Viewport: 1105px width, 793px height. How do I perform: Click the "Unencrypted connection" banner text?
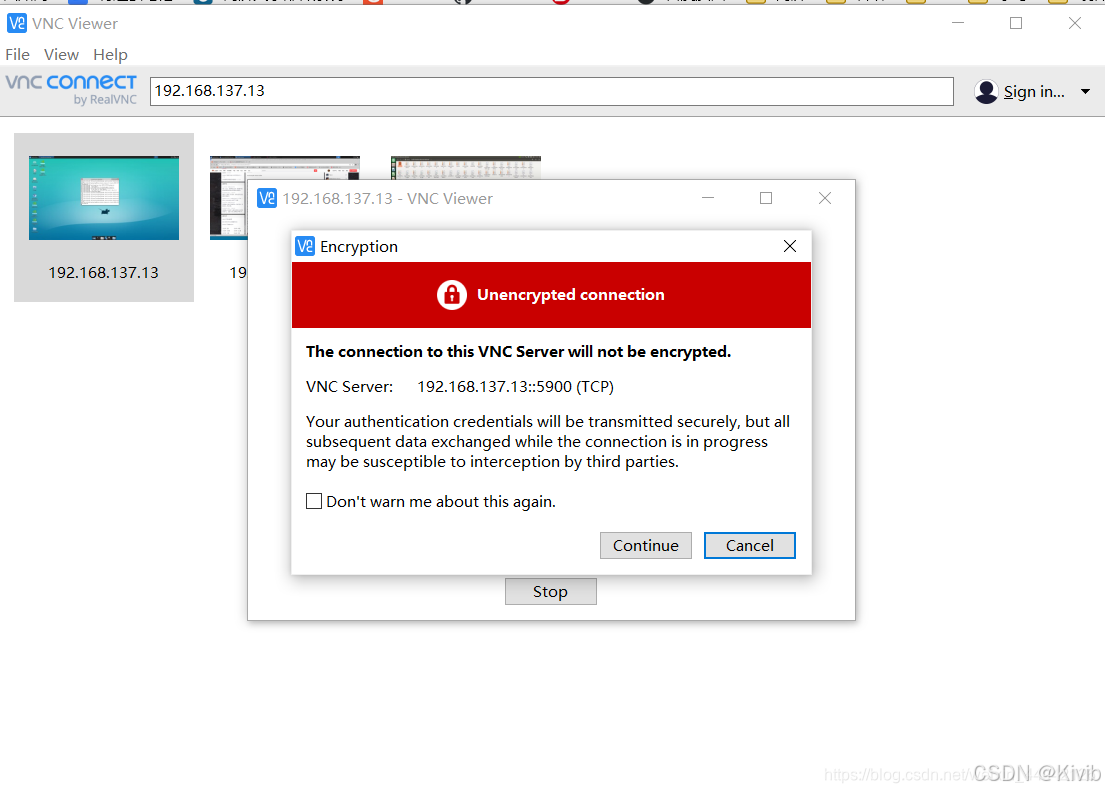coord(571,295)
